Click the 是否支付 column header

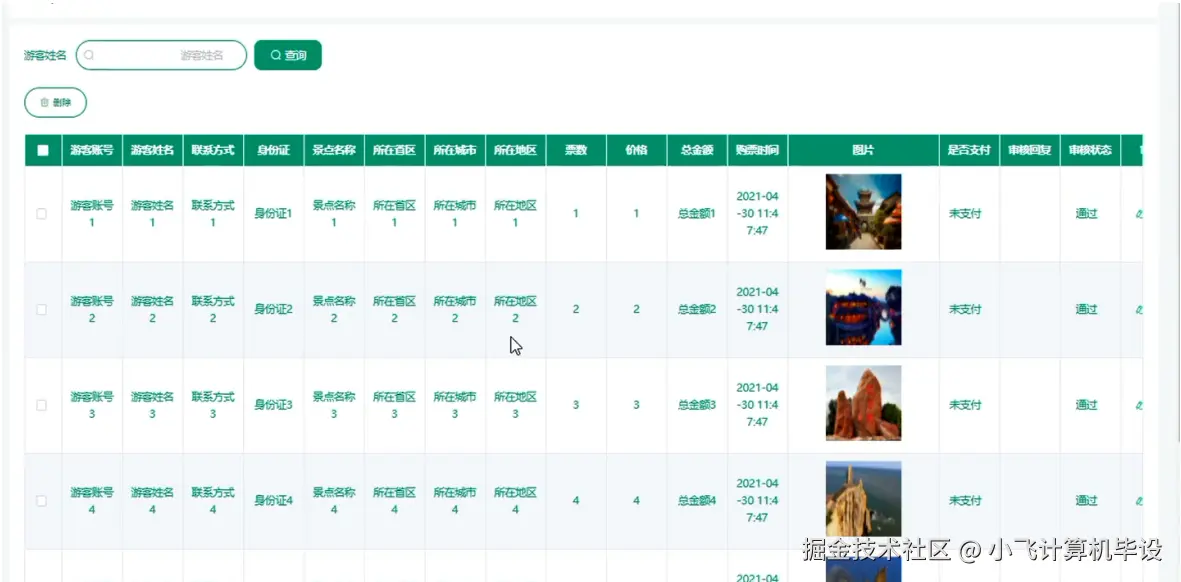969,150
